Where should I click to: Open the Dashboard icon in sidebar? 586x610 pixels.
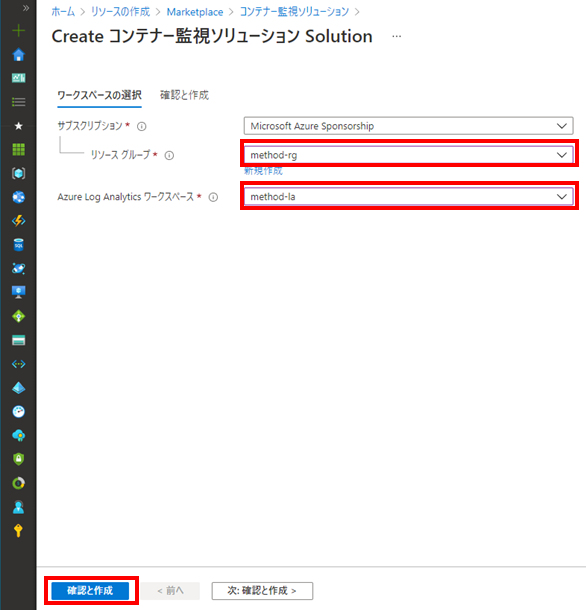[19, 78]
